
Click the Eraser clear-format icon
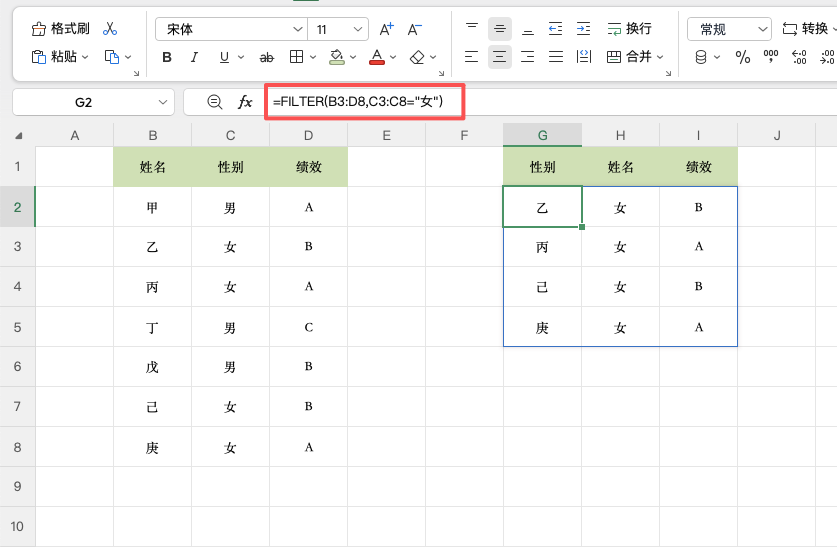[417, 57]
